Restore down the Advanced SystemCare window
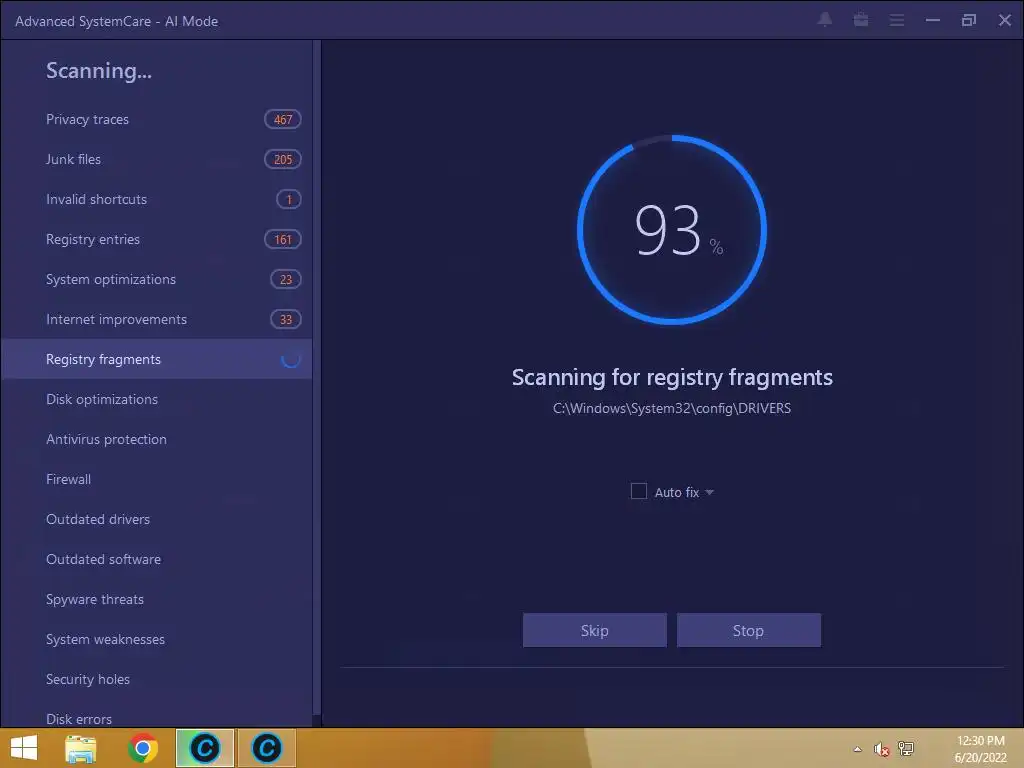This screenshot has width=1024, height=768. tap(968, 20)
